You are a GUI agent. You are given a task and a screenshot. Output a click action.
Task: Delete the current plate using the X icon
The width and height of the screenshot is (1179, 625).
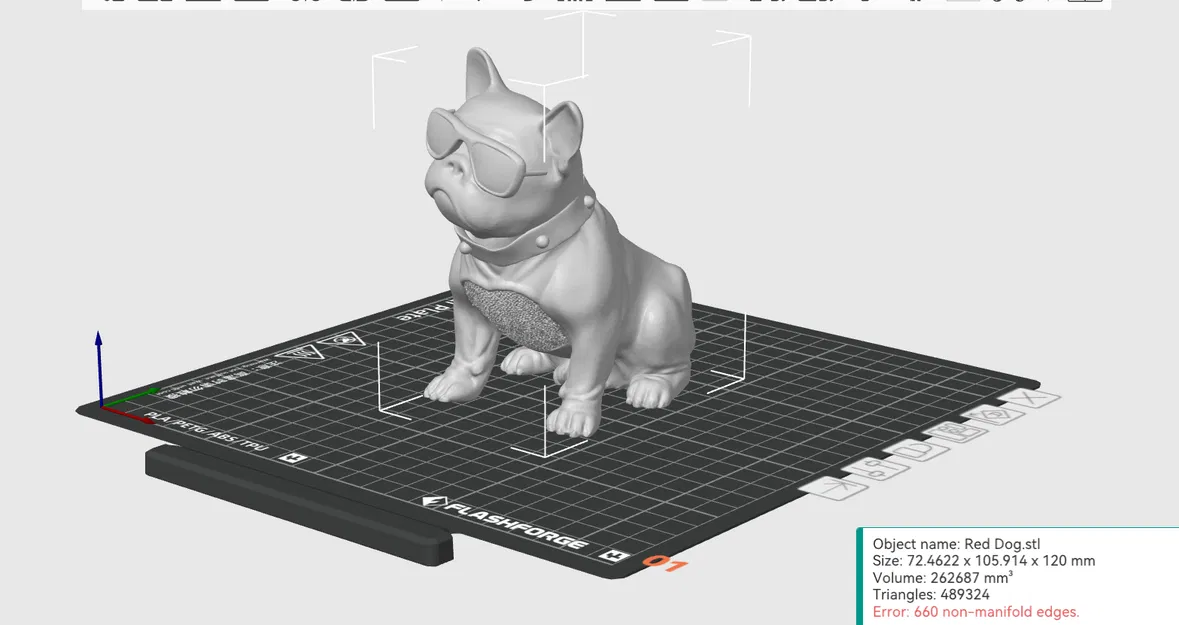1030,398
